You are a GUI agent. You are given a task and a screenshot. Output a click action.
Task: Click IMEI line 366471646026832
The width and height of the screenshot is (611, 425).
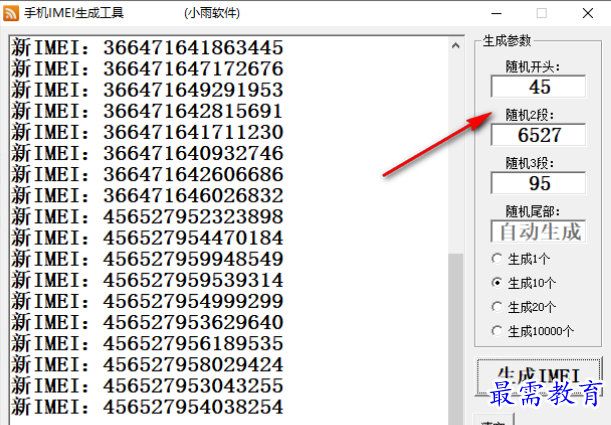pyautogui.click(x=147, y=196)
